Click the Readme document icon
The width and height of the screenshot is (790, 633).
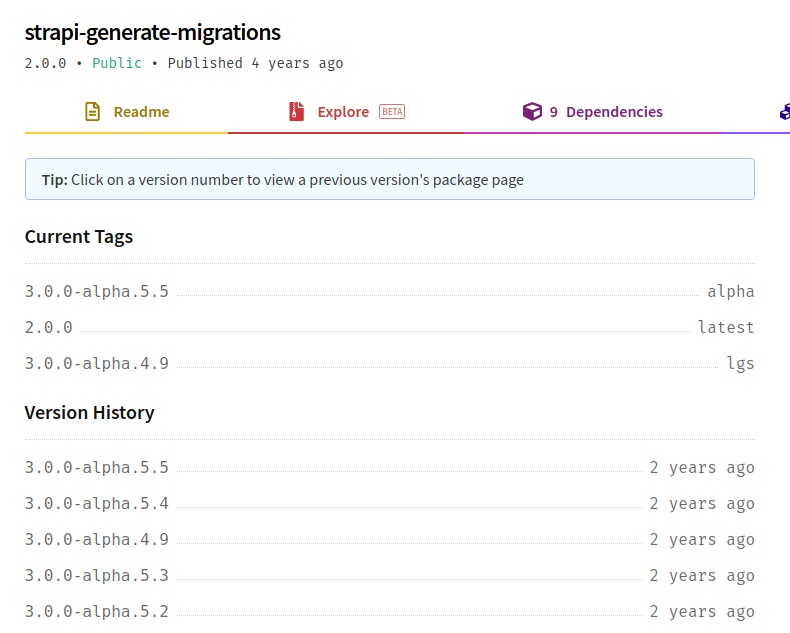(92, 111)
